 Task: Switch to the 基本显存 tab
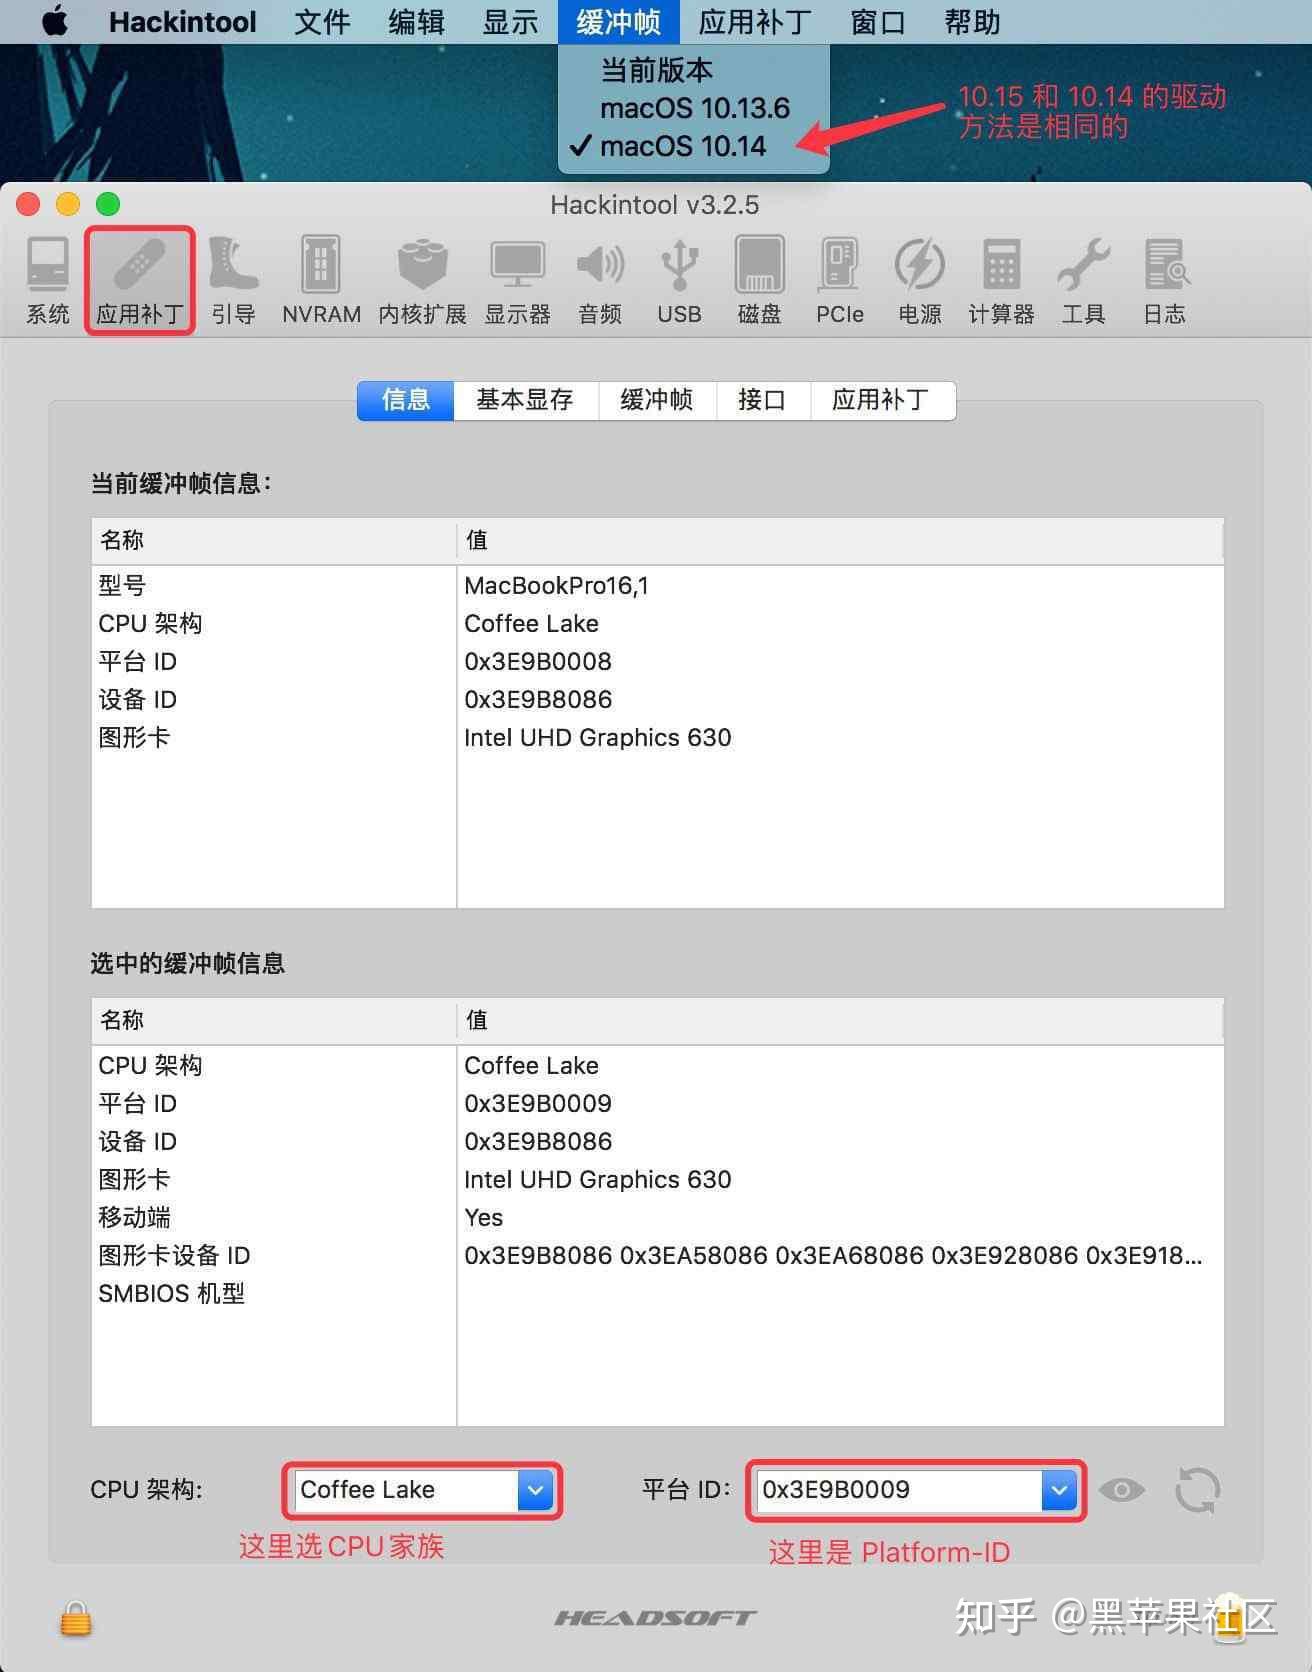(525, 400)
